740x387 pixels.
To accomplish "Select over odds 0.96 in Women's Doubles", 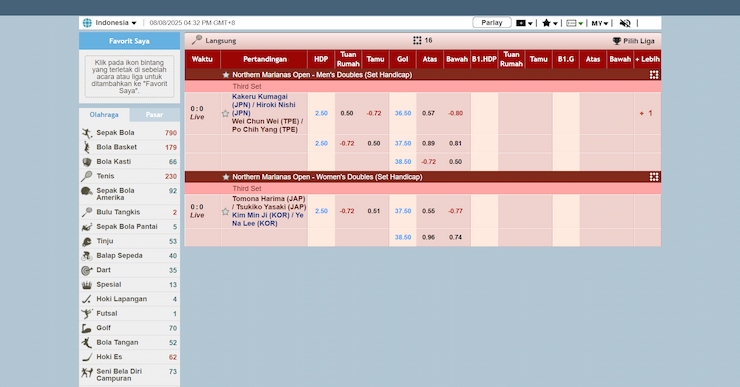I will pyautogui.click(x=429, y=237).
